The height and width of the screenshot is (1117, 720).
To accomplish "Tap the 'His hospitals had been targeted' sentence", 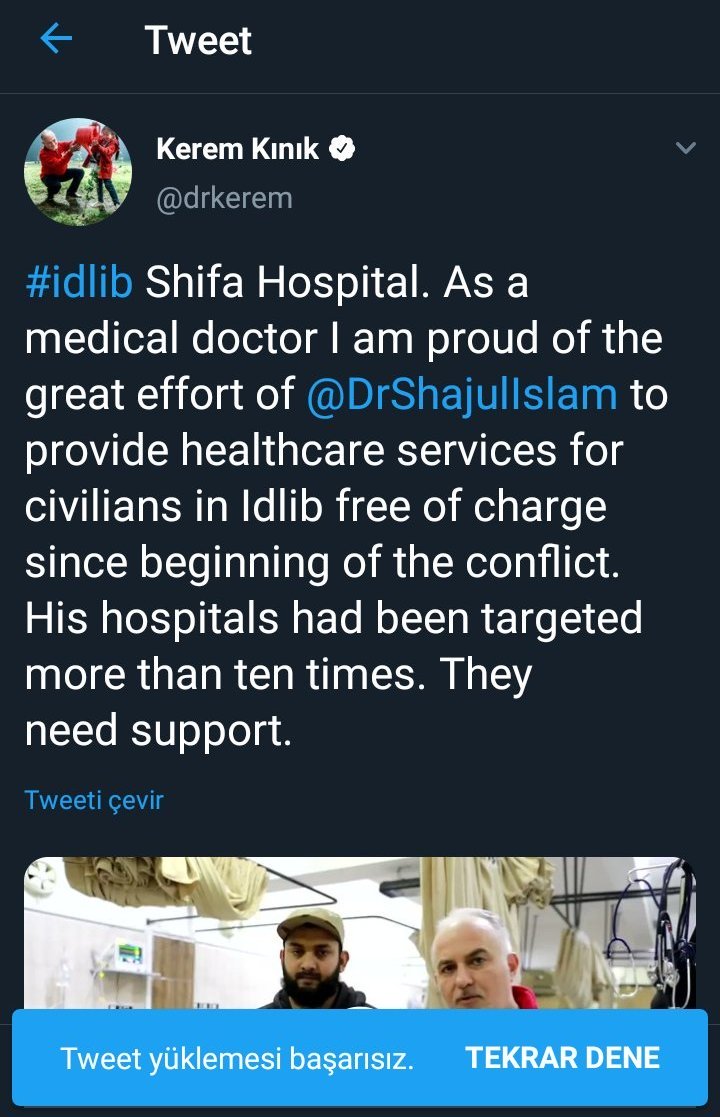I will [x=334, y=618].
